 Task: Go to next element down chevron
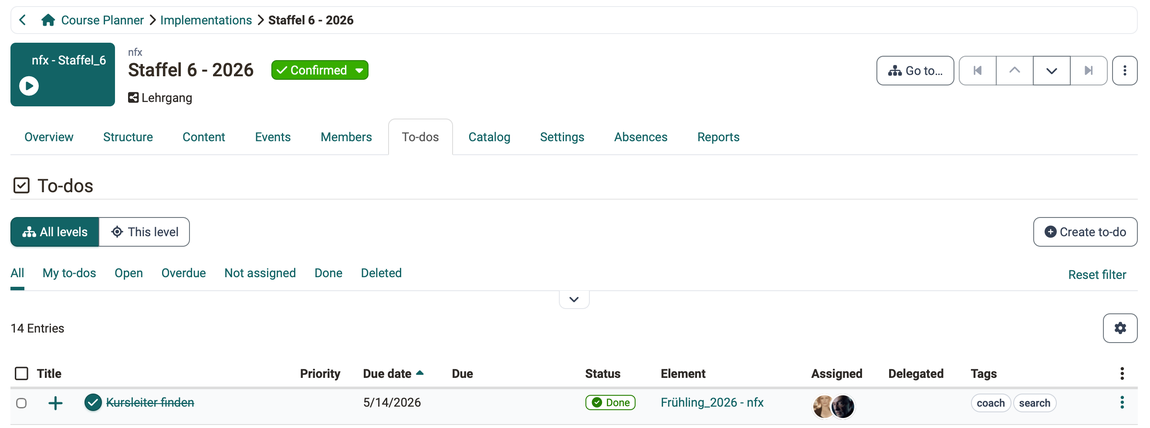tap(1052, 70)
